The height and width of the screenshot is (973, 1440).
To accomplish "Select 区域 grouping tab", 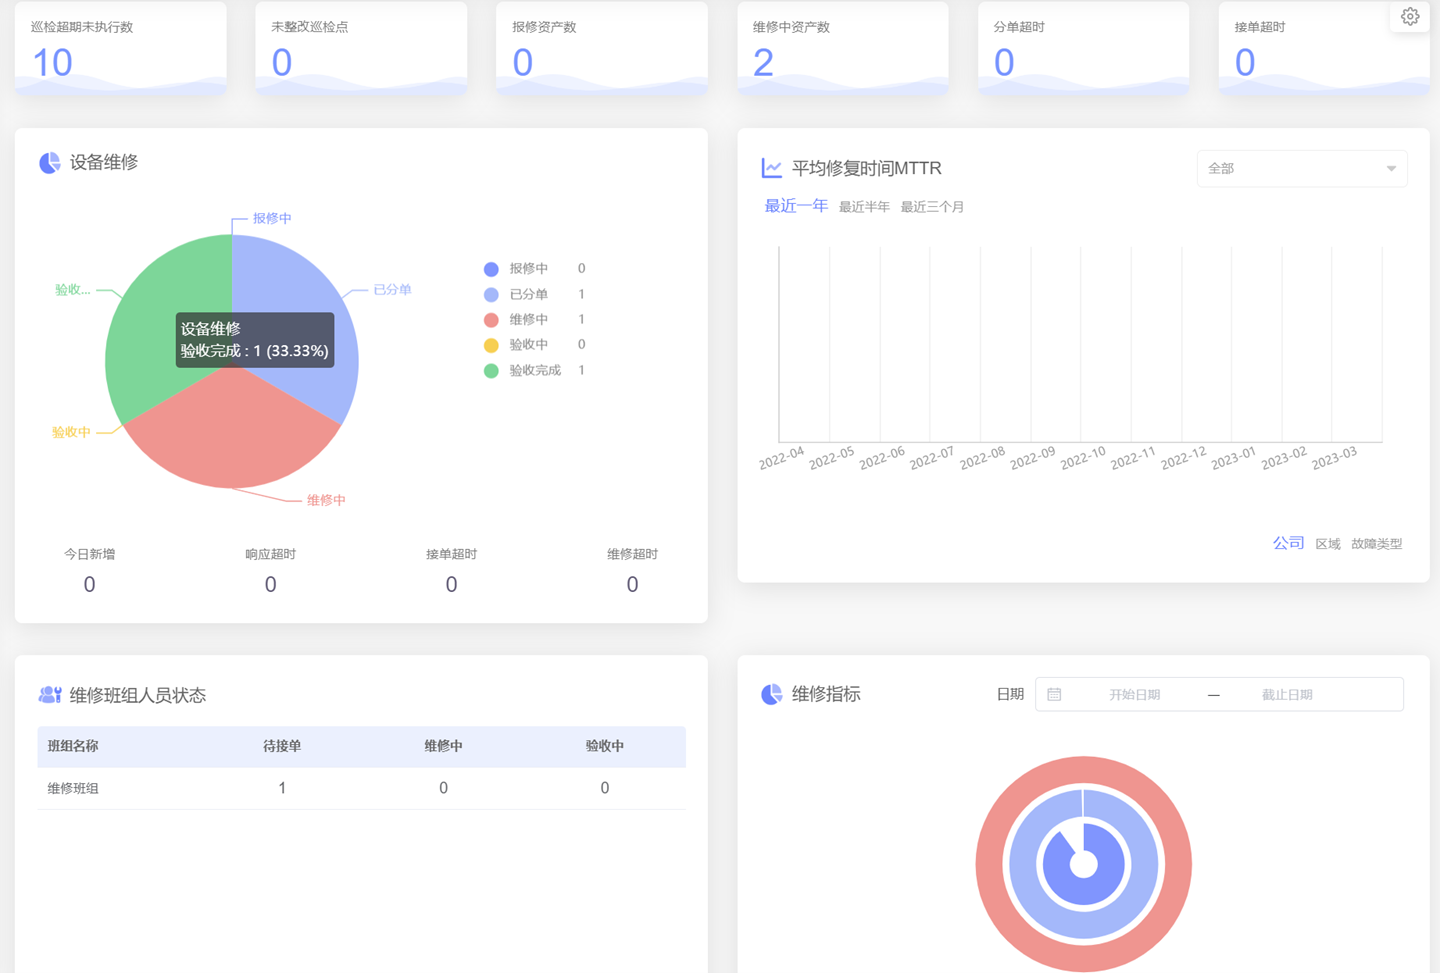I will click(1328, 544).
